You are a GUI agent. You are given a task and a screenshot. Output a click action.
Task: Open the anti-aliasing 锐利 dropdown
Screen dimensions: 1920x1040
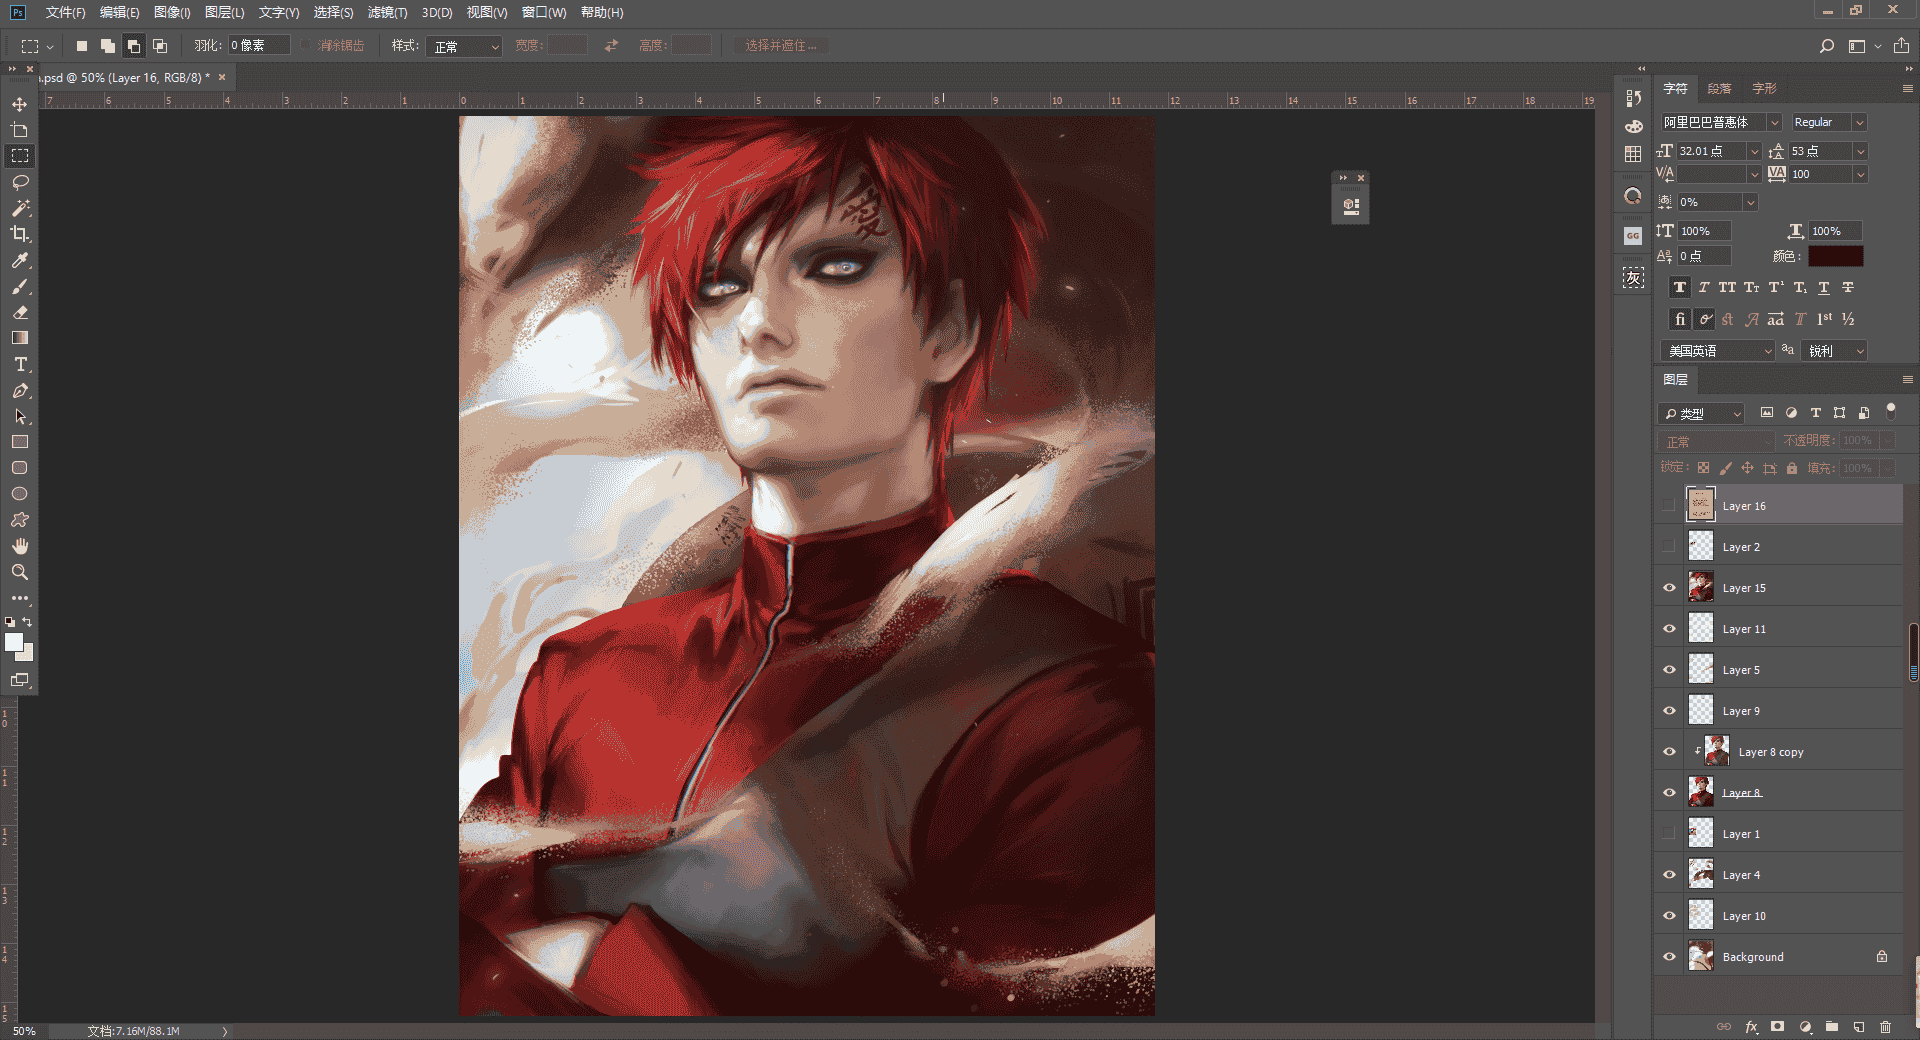[x=1834, y=351]
